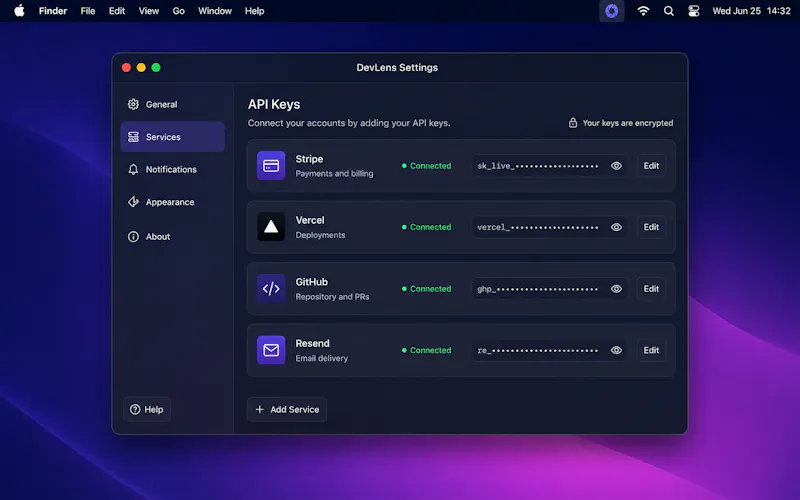Viewport: 800px width, 500px height.
Task: Click the Stripe Connected status
Action: [x=427, y=166]
